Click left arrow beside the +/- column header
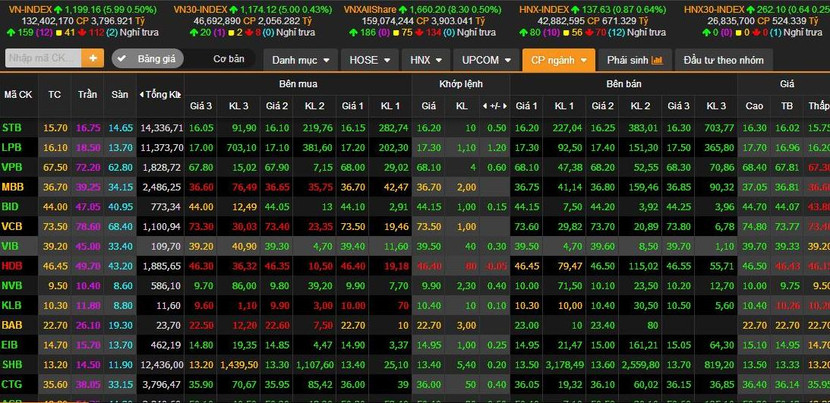 pos(484,105)
